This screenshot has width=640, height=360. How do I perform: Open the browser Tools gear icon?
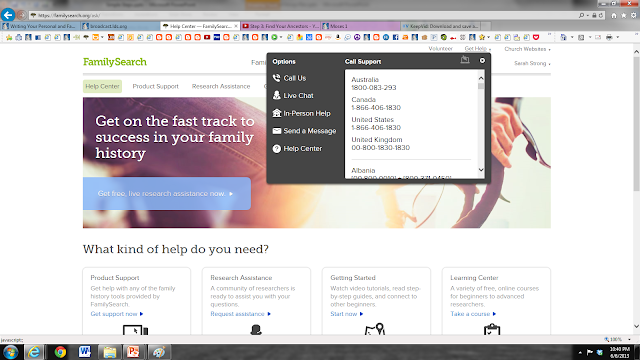click(x=633, y=16)
